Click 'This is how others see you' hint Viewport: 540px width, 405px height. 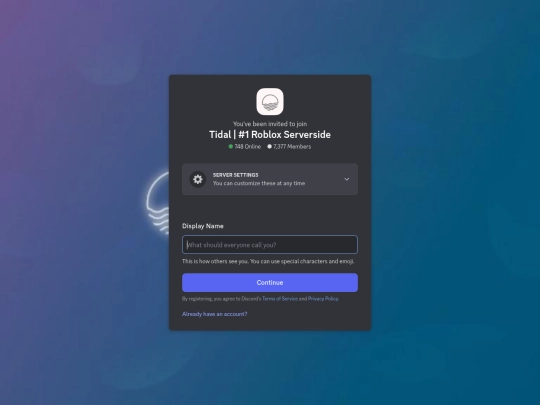click(x=268, y=261)
